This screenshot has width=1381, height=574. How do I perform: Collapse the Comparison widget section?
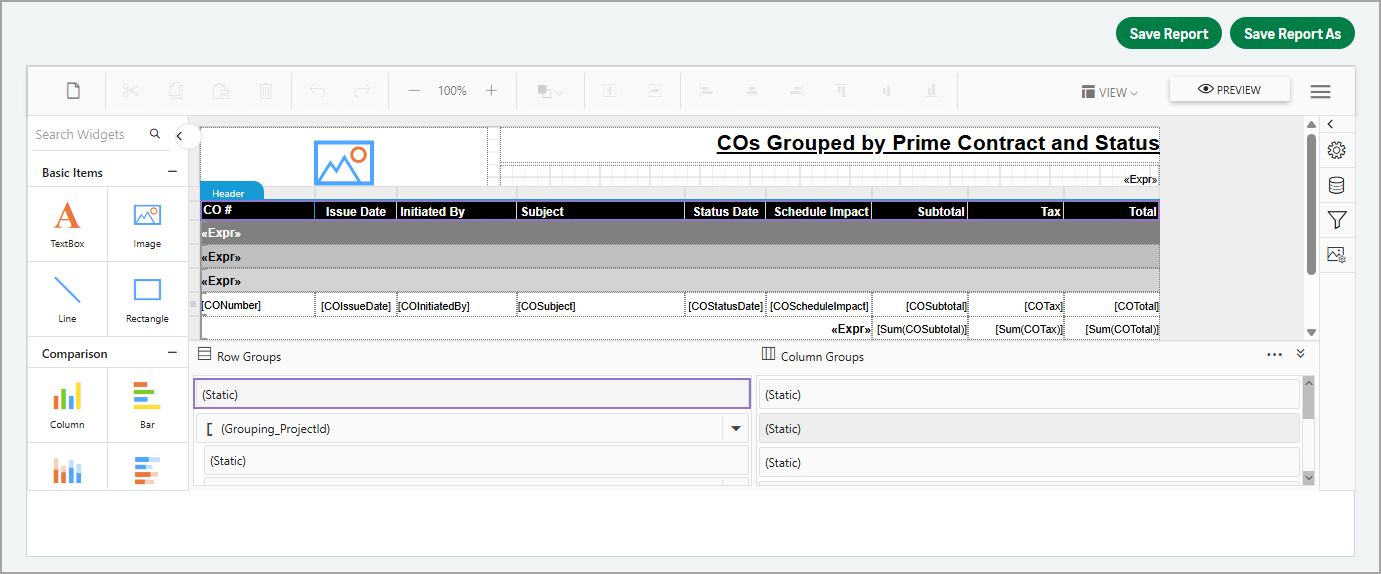coord(172,353)
